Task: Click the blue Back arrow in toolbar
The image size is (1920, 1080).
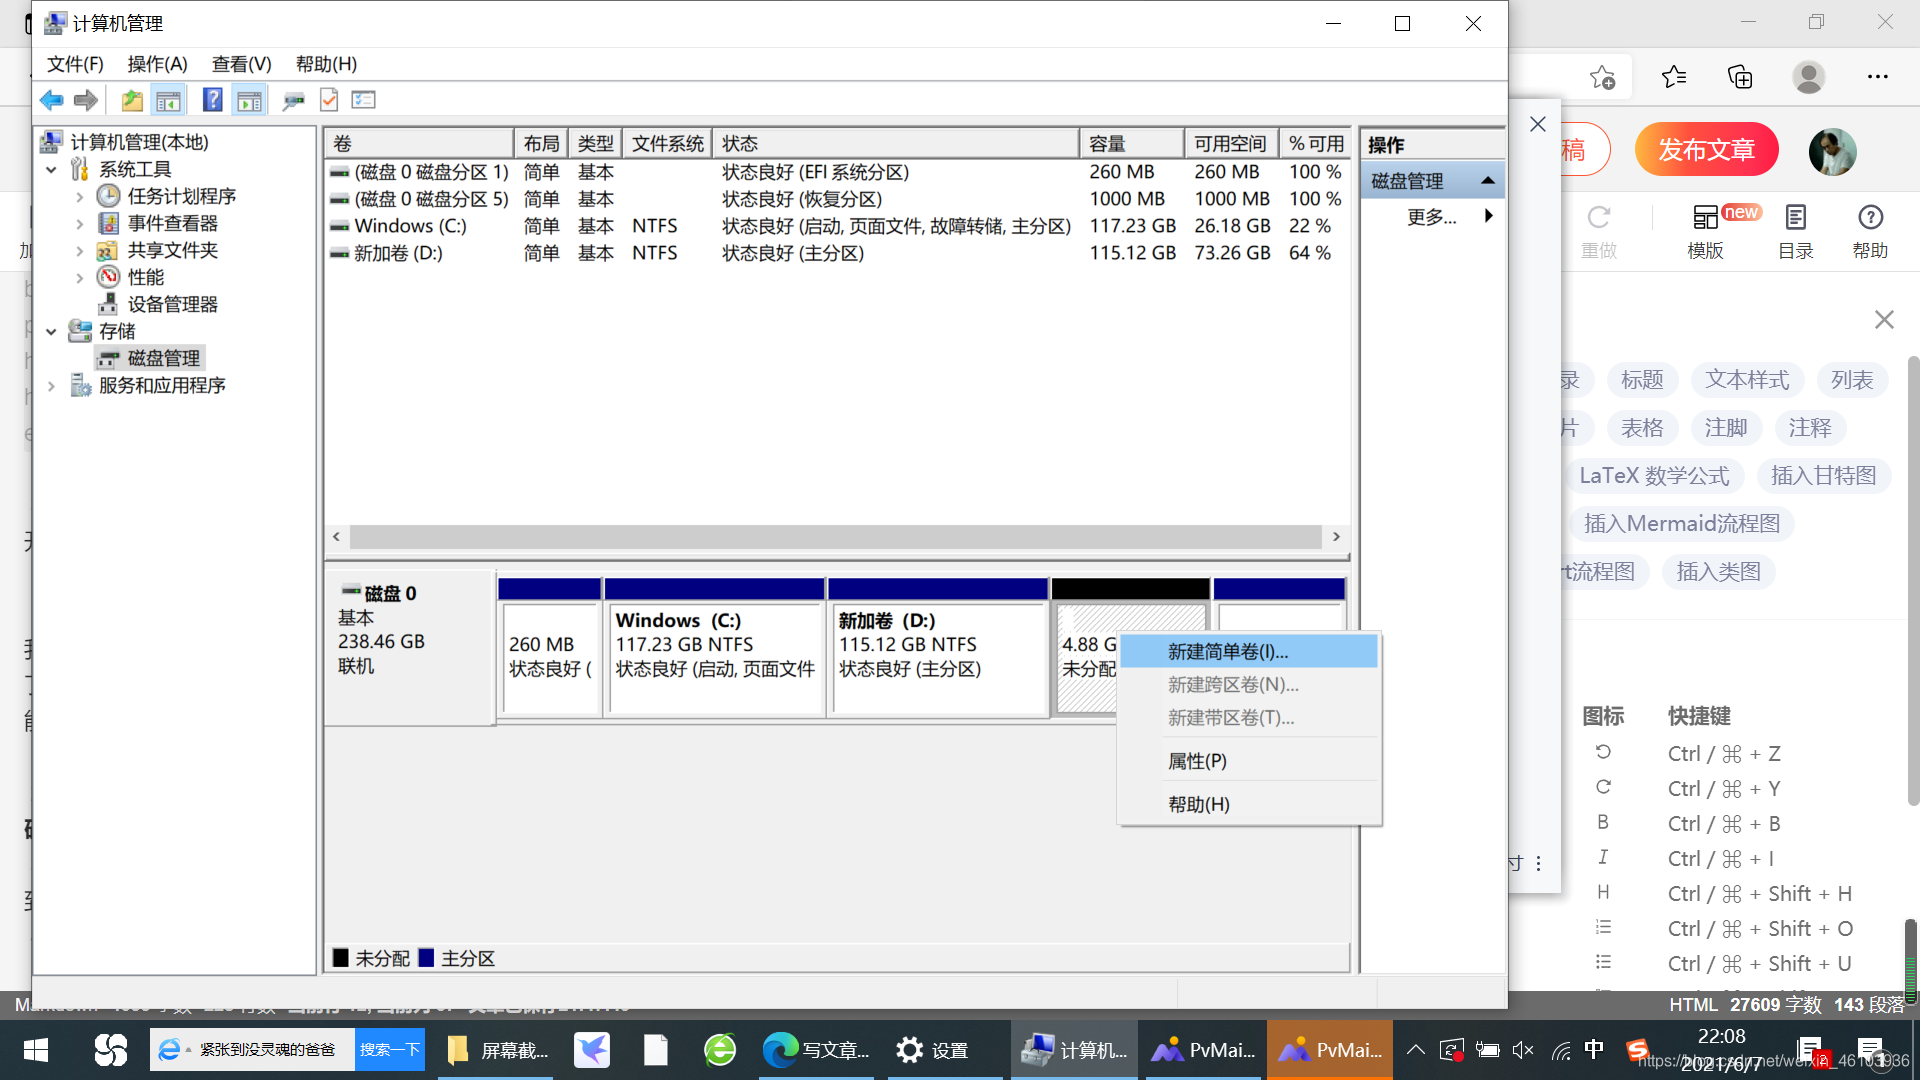Action: (x=51, y=100)
